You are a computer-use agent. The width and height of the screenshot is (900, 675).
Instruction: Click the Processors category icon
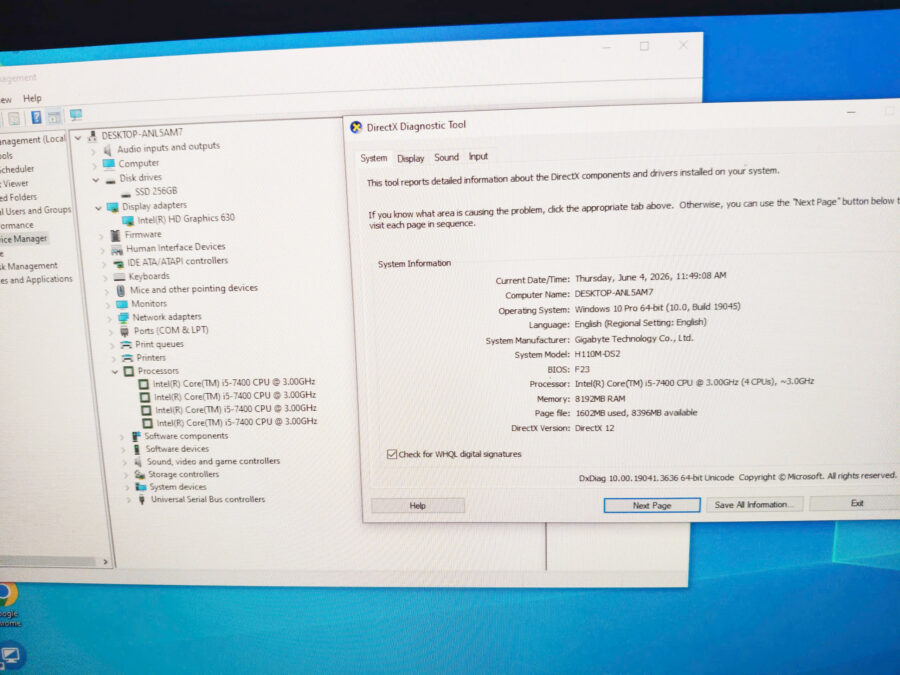[129, 371]
